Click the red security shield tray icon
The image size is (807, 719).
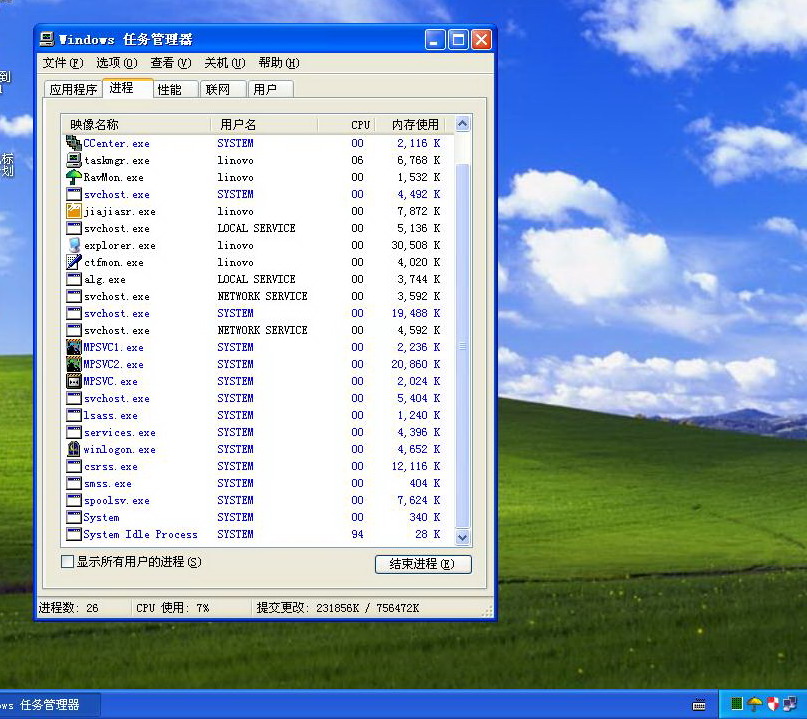(x=773, y=704)
